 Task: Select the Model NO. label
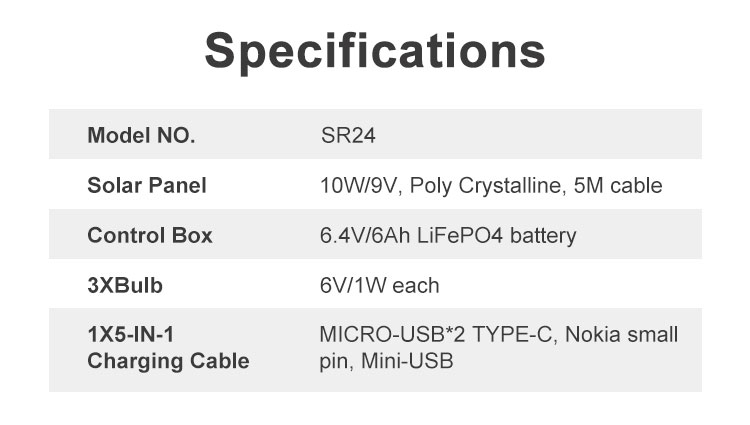(141, 135)
